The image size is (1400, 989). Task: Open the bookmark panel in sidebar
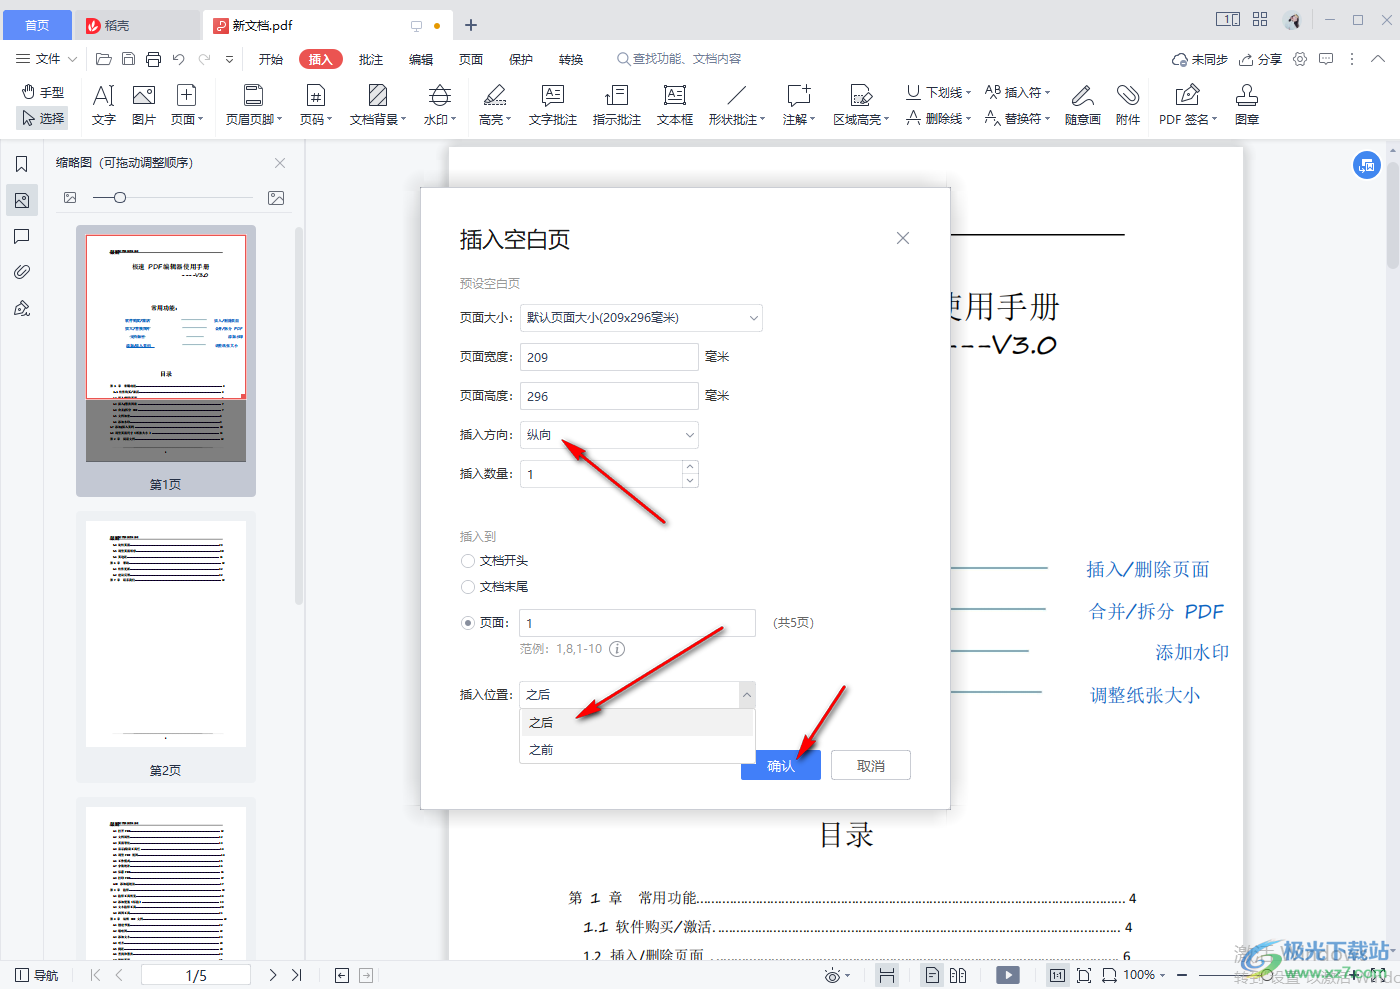point(22,164)
